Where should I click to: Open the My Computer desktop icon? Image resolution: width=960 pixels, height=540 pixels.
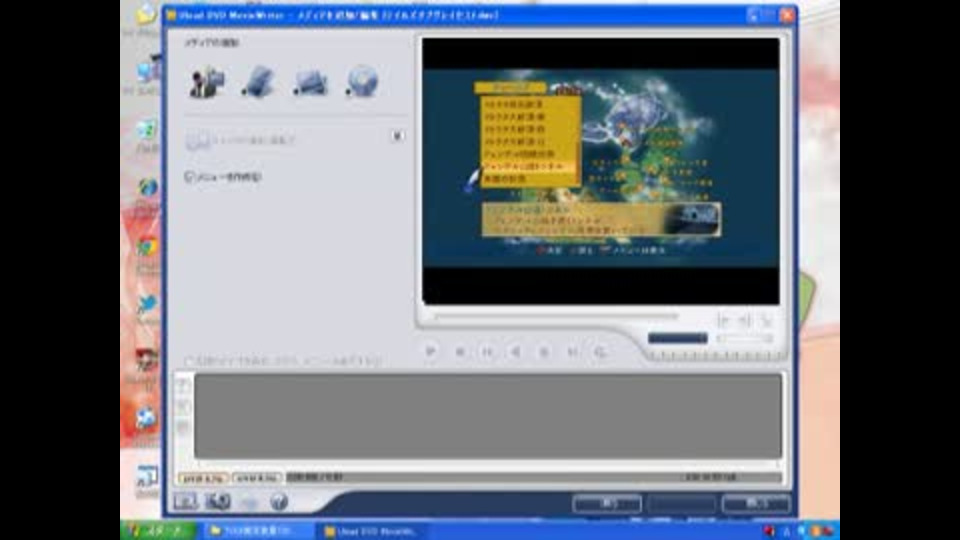pyautogui.click(x=147, y=71)
